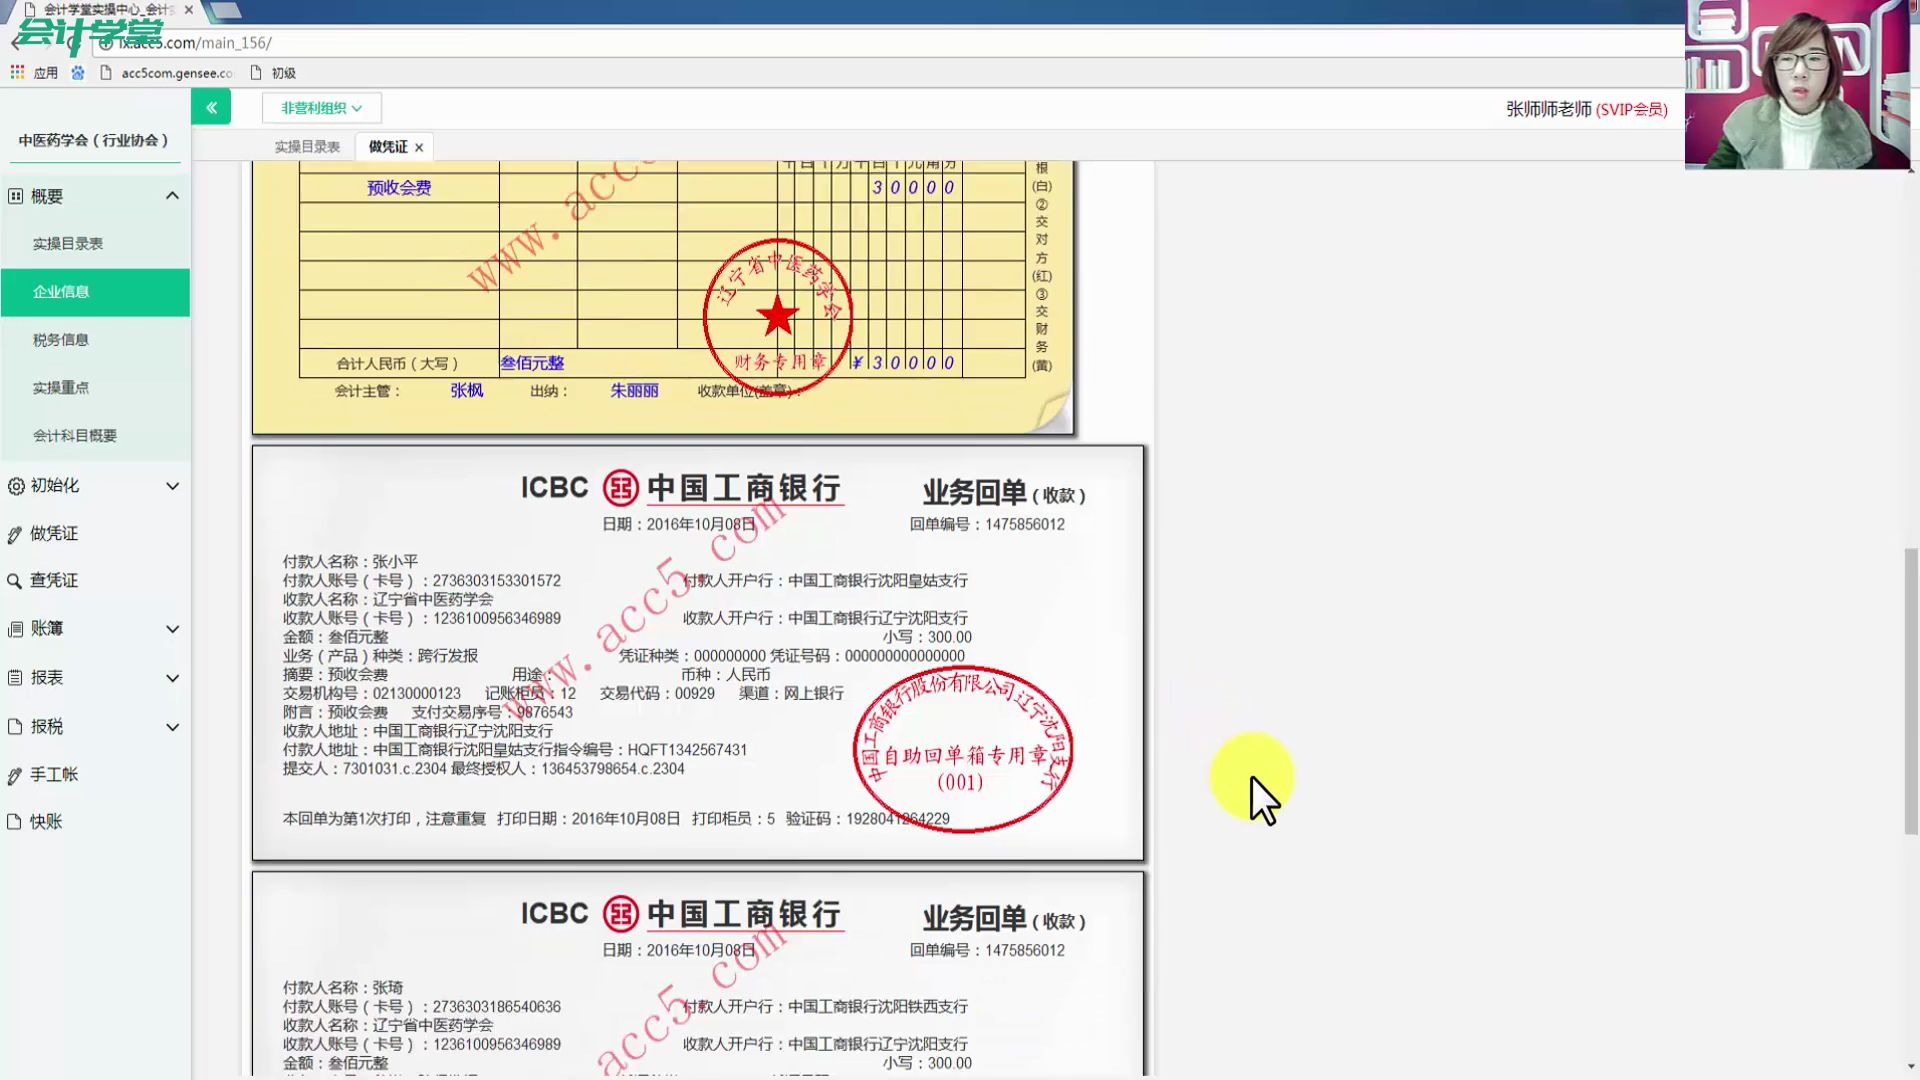Click the 概要 section icon

15,196
